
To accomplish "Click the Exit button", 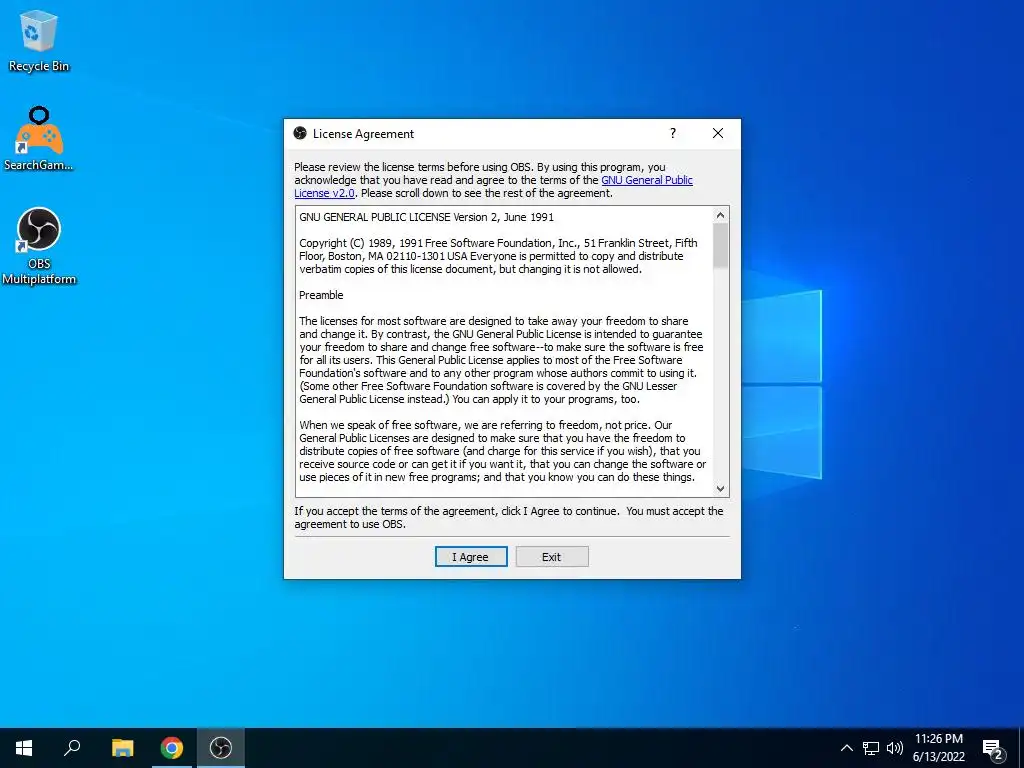I will pos(552,557).
